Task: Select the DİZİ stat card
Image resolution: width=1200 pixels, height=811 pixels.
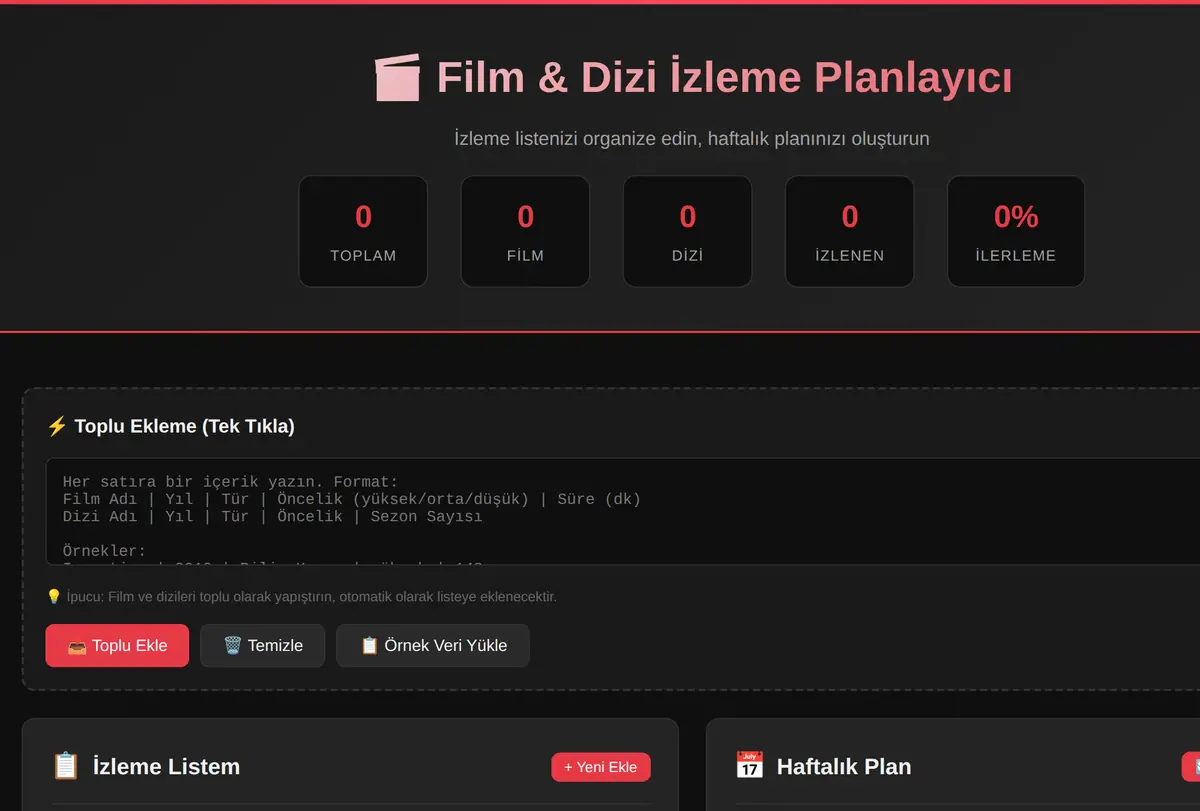Action: click(x=687, y=232)
